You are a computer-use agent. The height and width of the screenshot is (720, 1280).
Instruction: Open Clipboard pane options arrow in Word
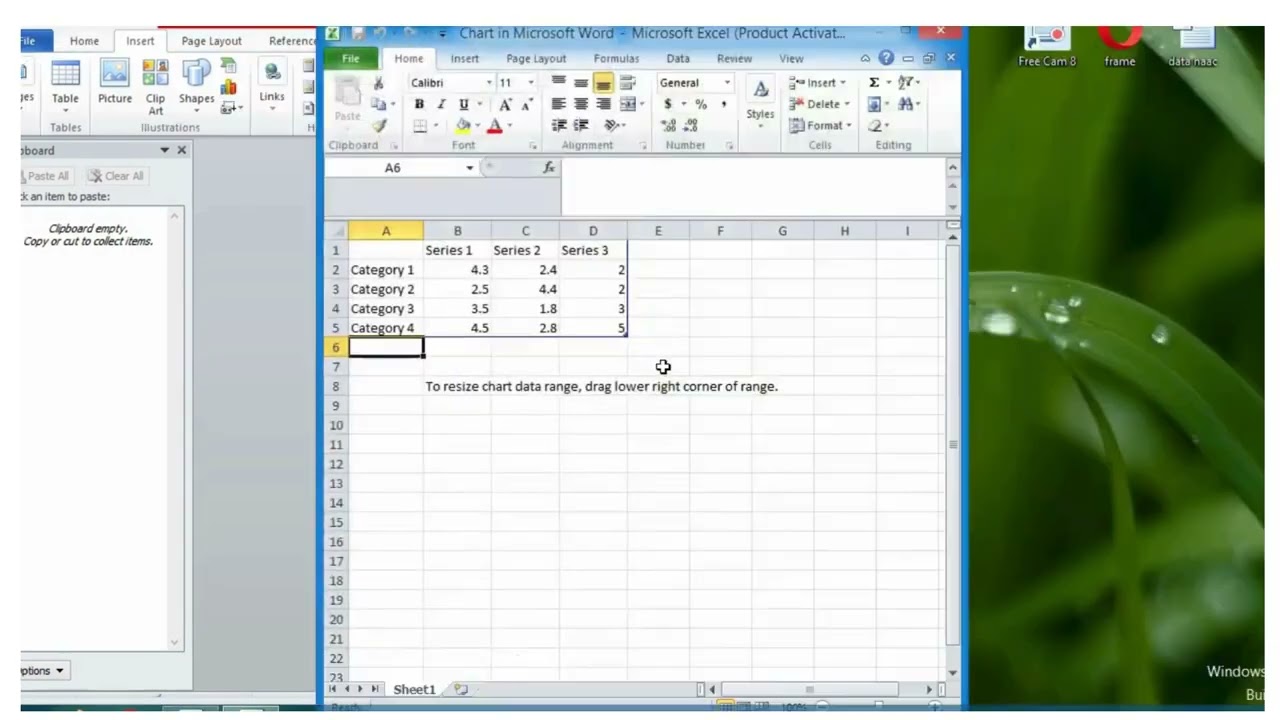point(164,150)
